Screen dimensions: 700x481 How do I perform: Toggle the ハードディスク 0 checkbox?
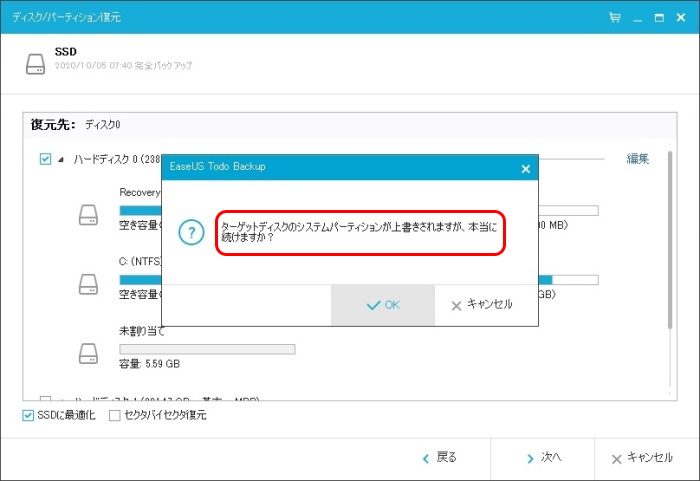click(x=45, y=159)
